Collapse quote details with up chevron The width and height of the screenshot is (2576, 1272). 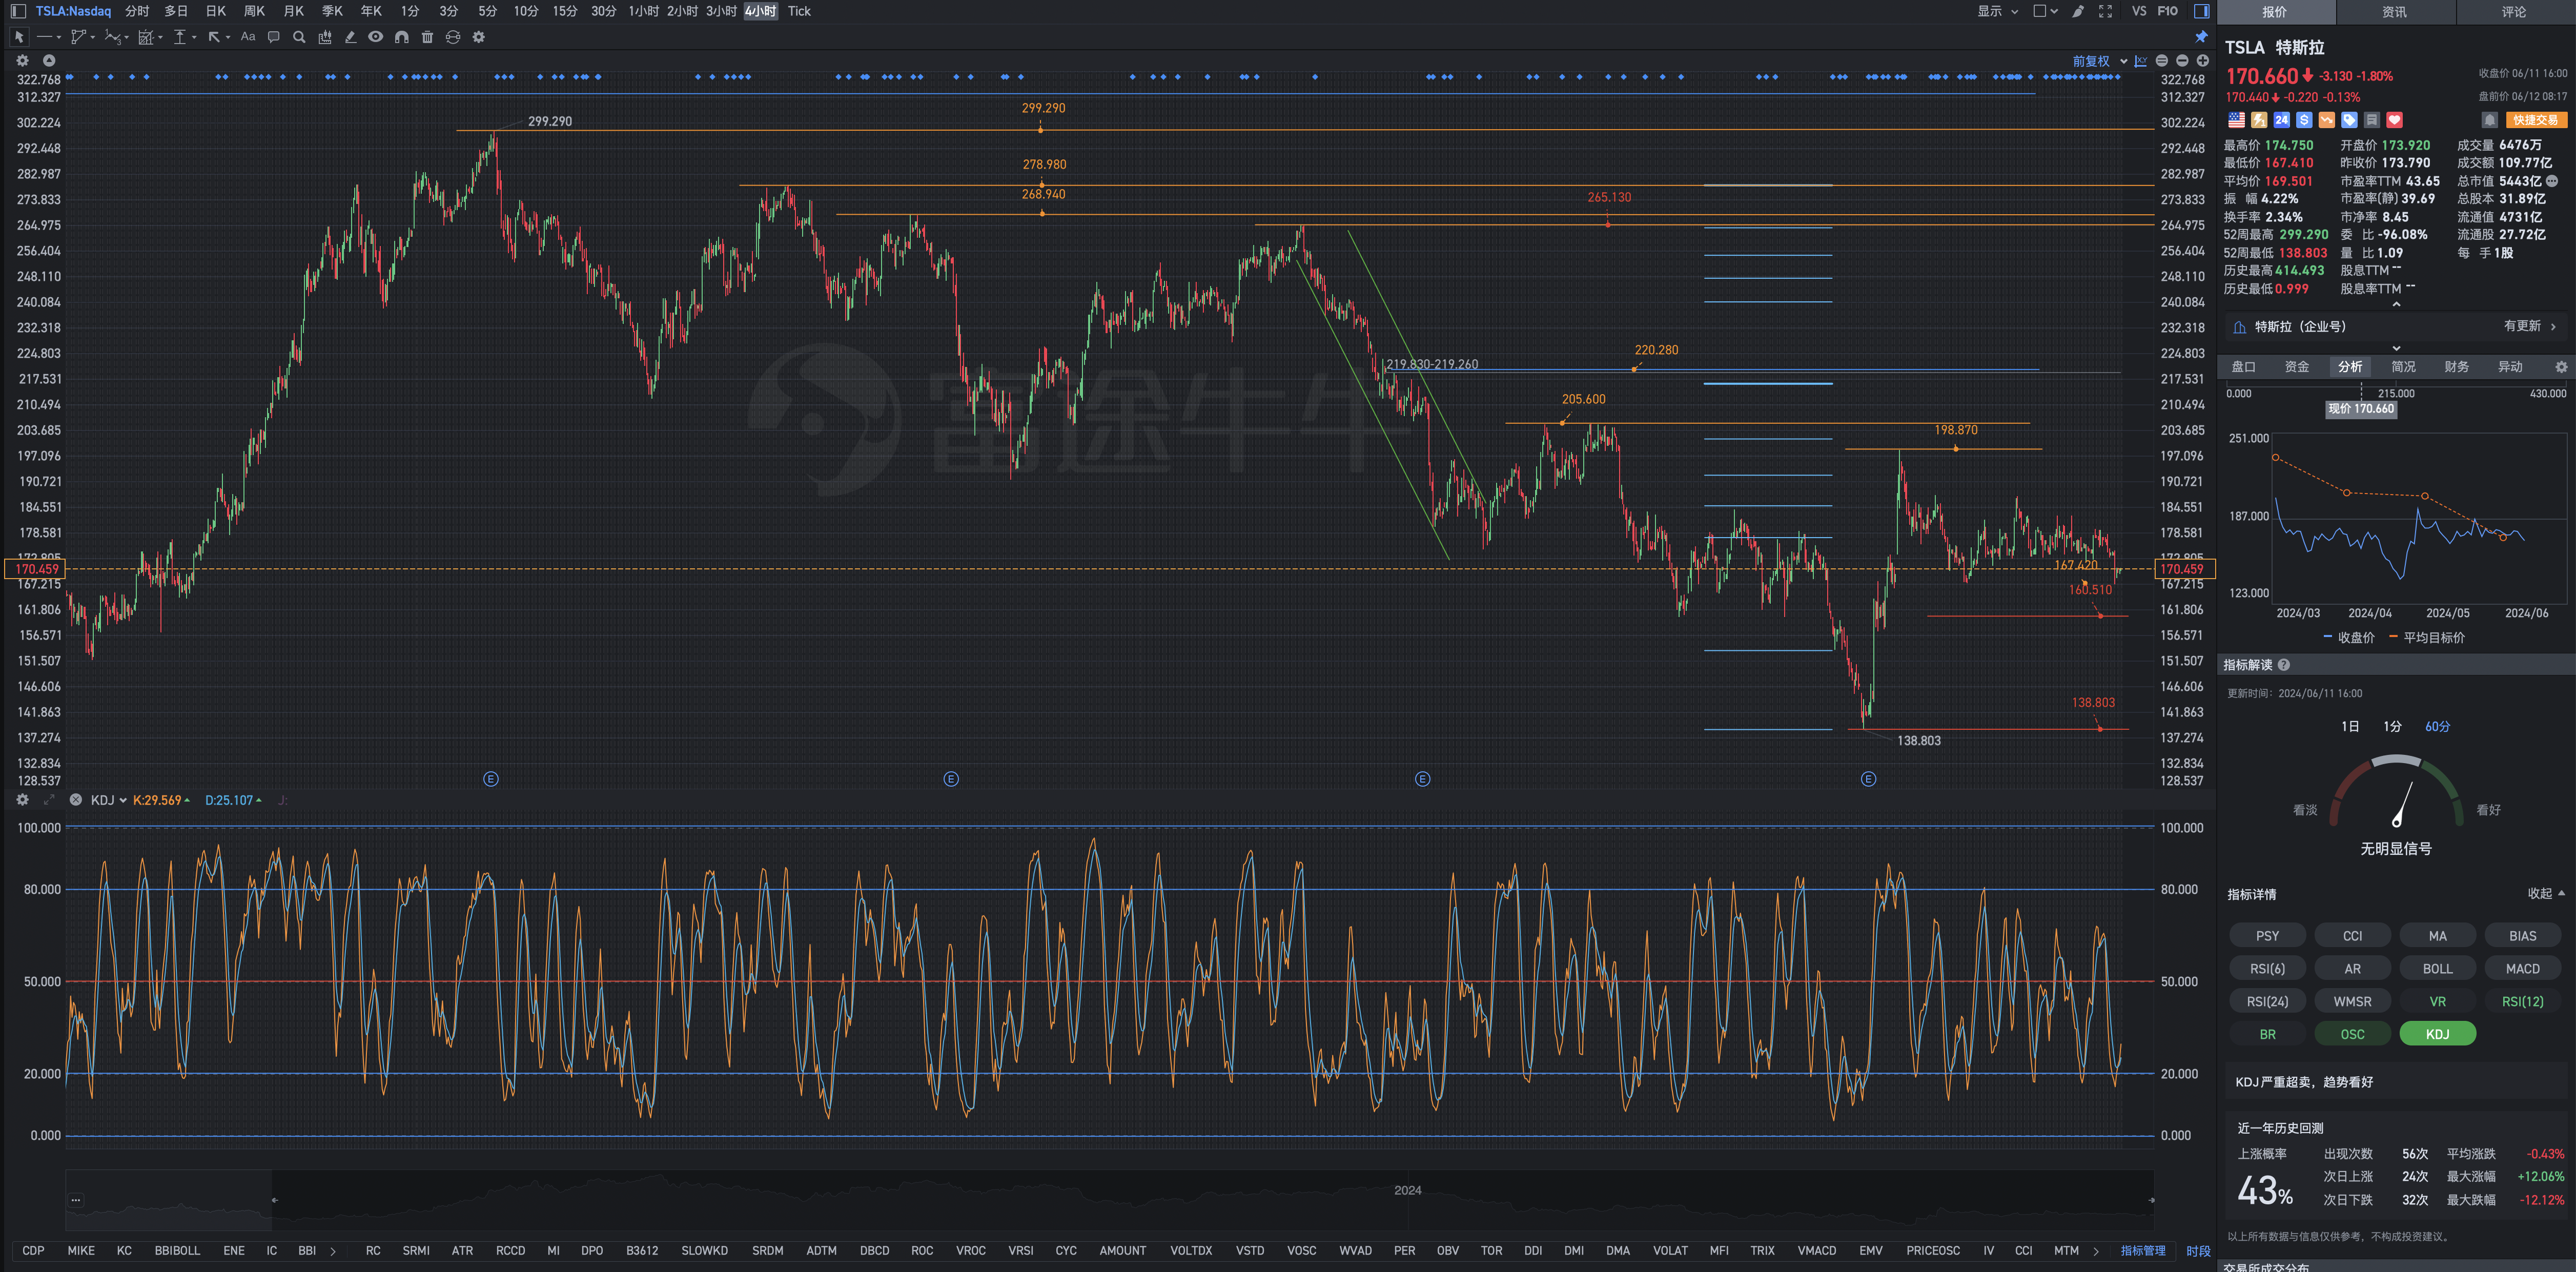pos(2396,304)
